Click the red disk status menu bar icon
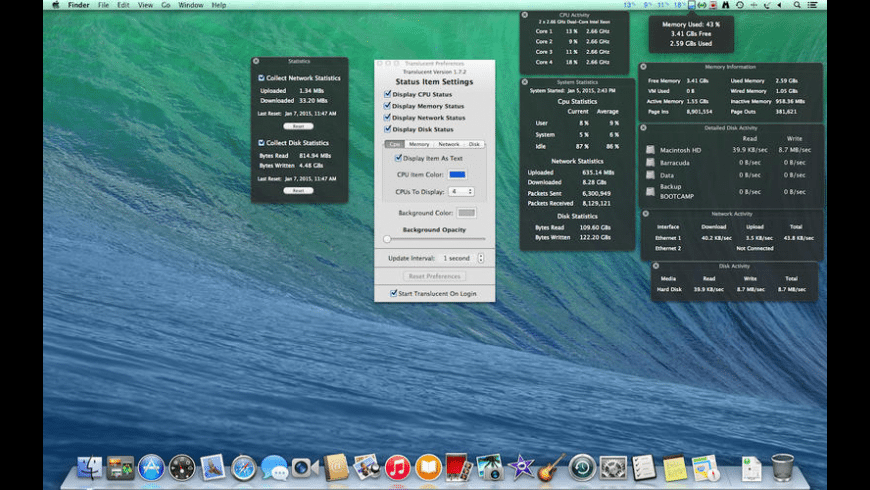Viewport: 870px width, 490px height. [713, 4]
